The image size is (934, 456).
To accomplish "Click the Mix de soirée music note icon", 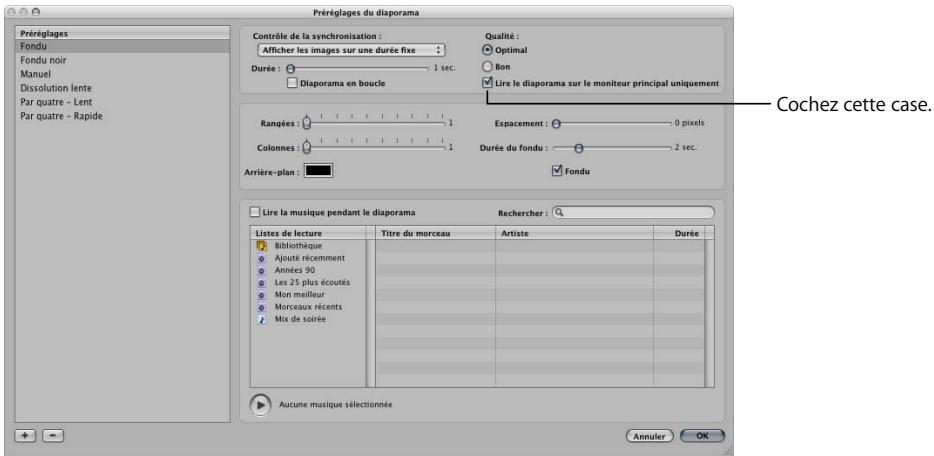I will (x=261, y=320).
